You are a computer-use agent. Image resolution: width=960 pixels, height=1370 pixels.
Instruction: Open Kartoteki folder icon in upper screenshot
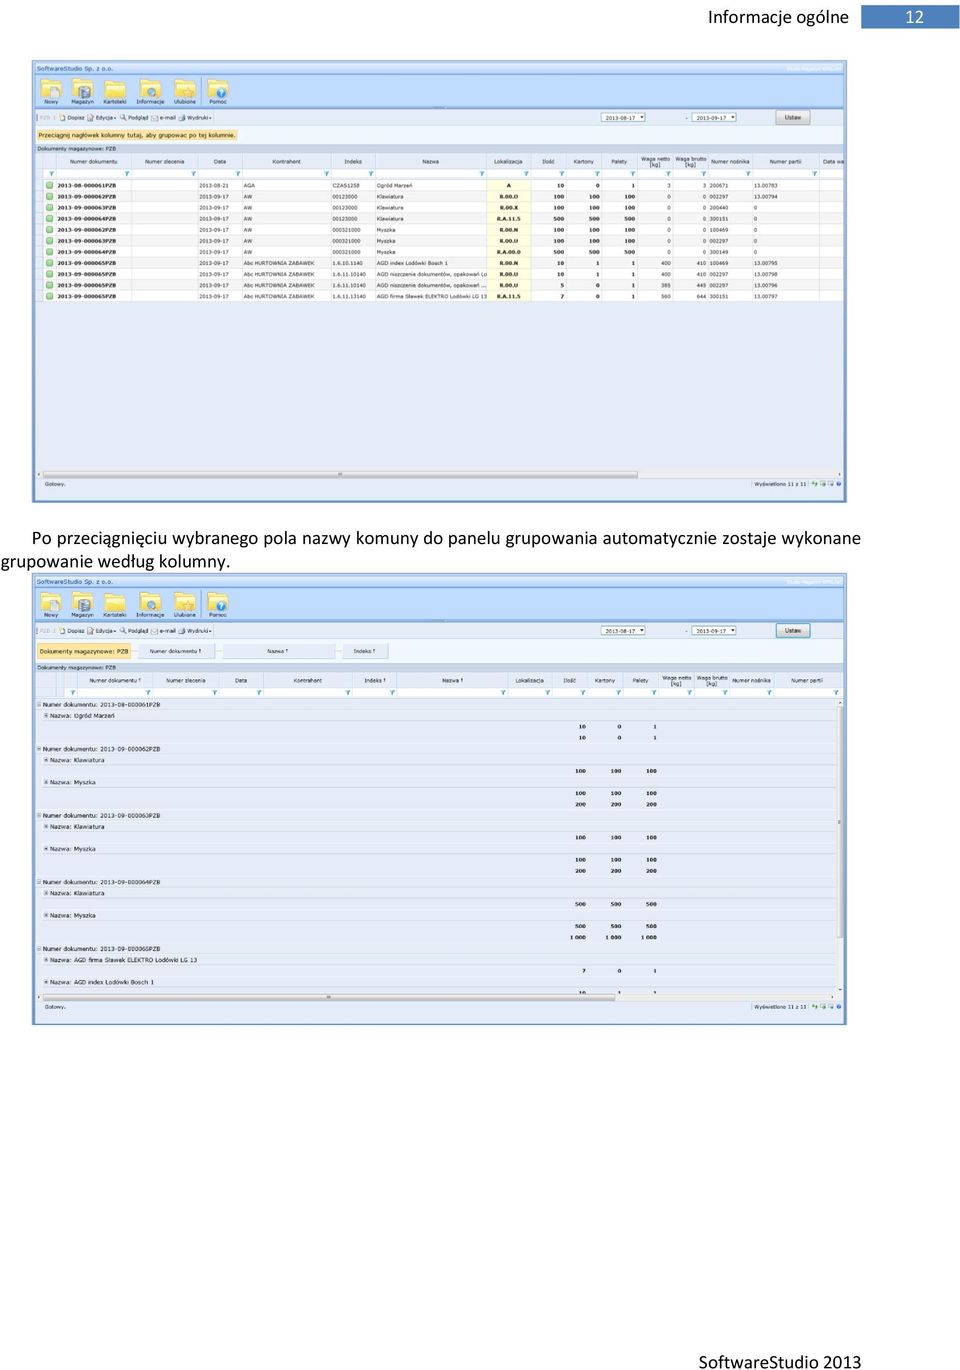(x=115, y=90)
